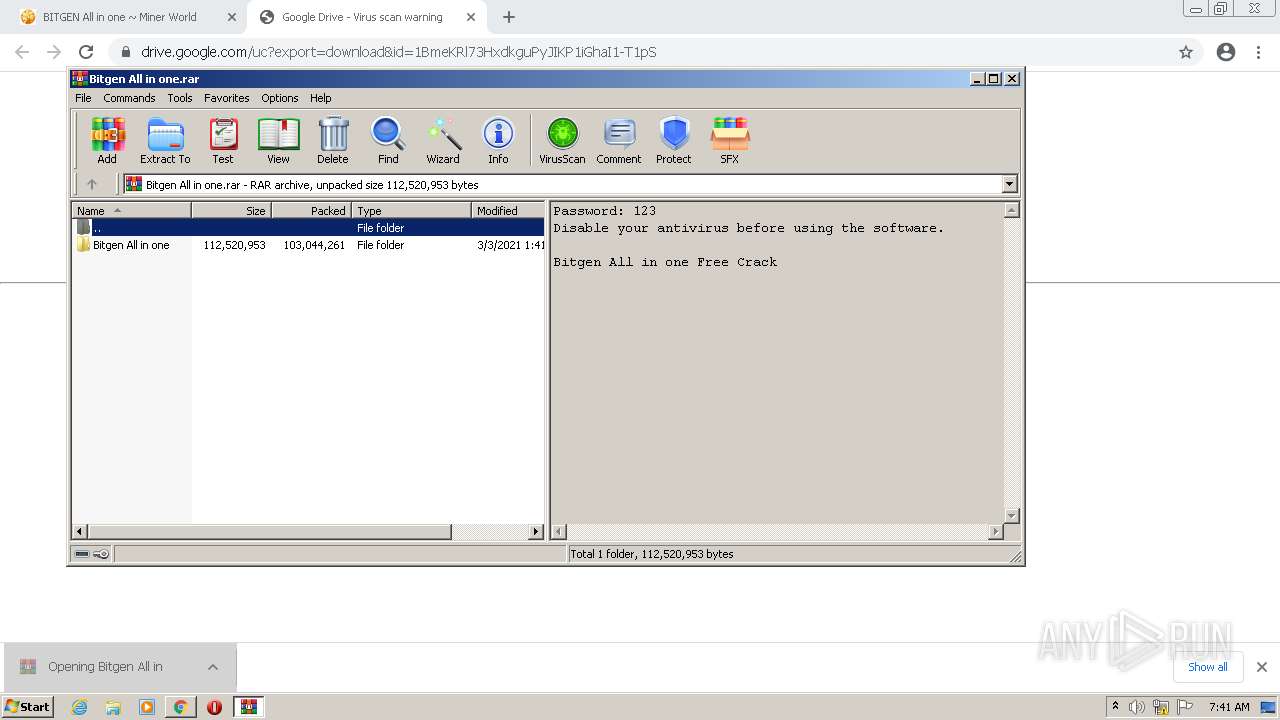Viewport: 1280px width, 720px height.
Task: Open the Favorites menu
Action: (227, 98)
